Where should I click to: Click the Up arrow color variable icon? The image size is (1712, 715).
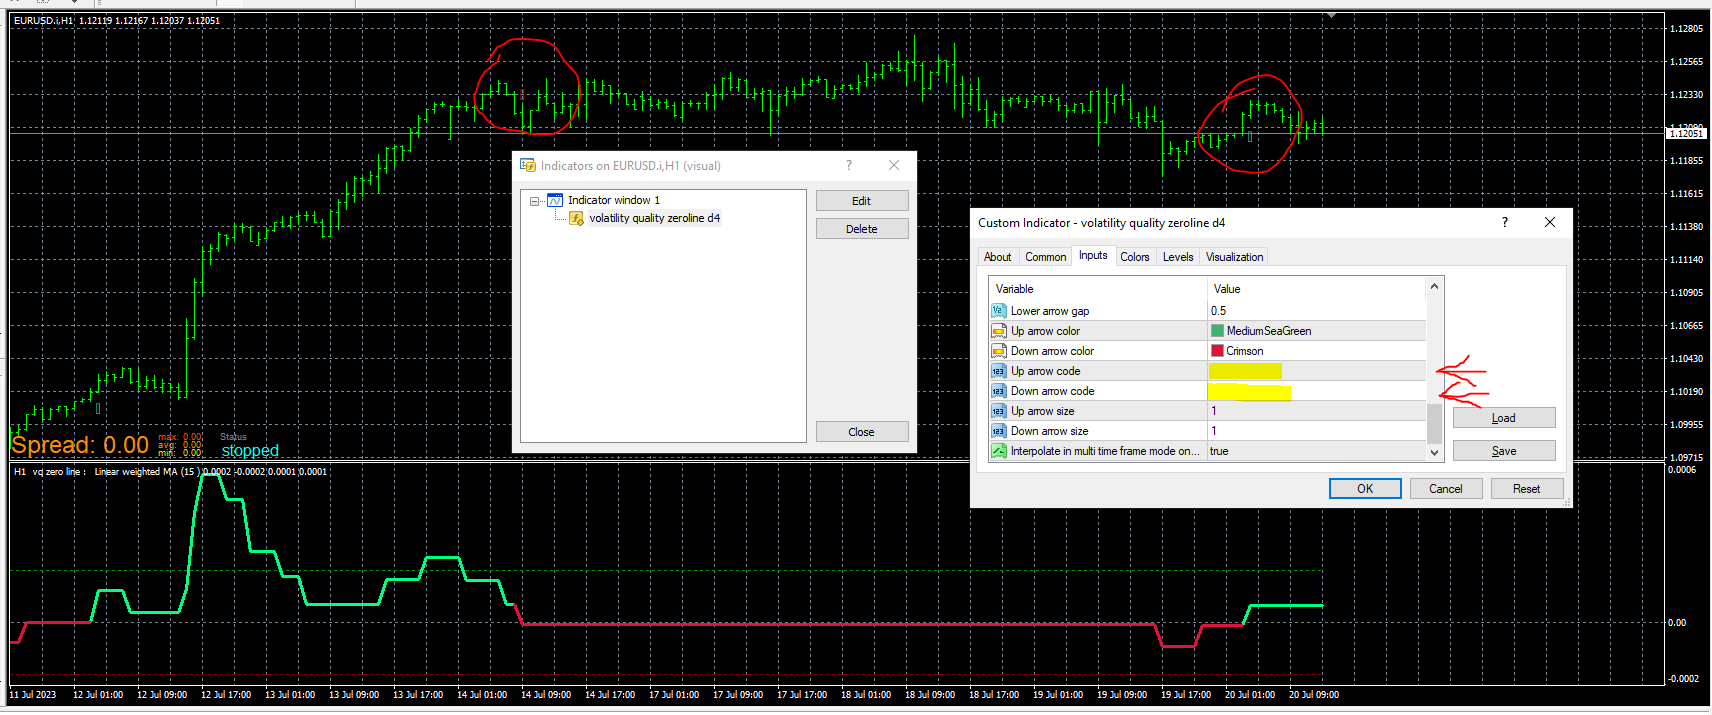[998, 331]
